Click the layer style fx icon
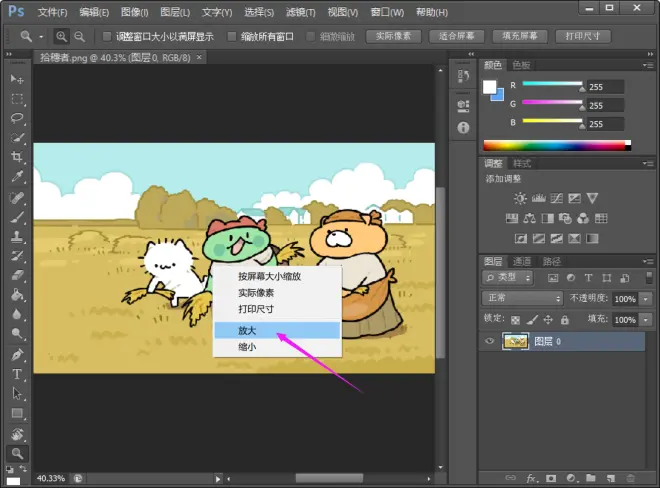The width and height of the screenshot is (660, 488). [x=531, y=478]
